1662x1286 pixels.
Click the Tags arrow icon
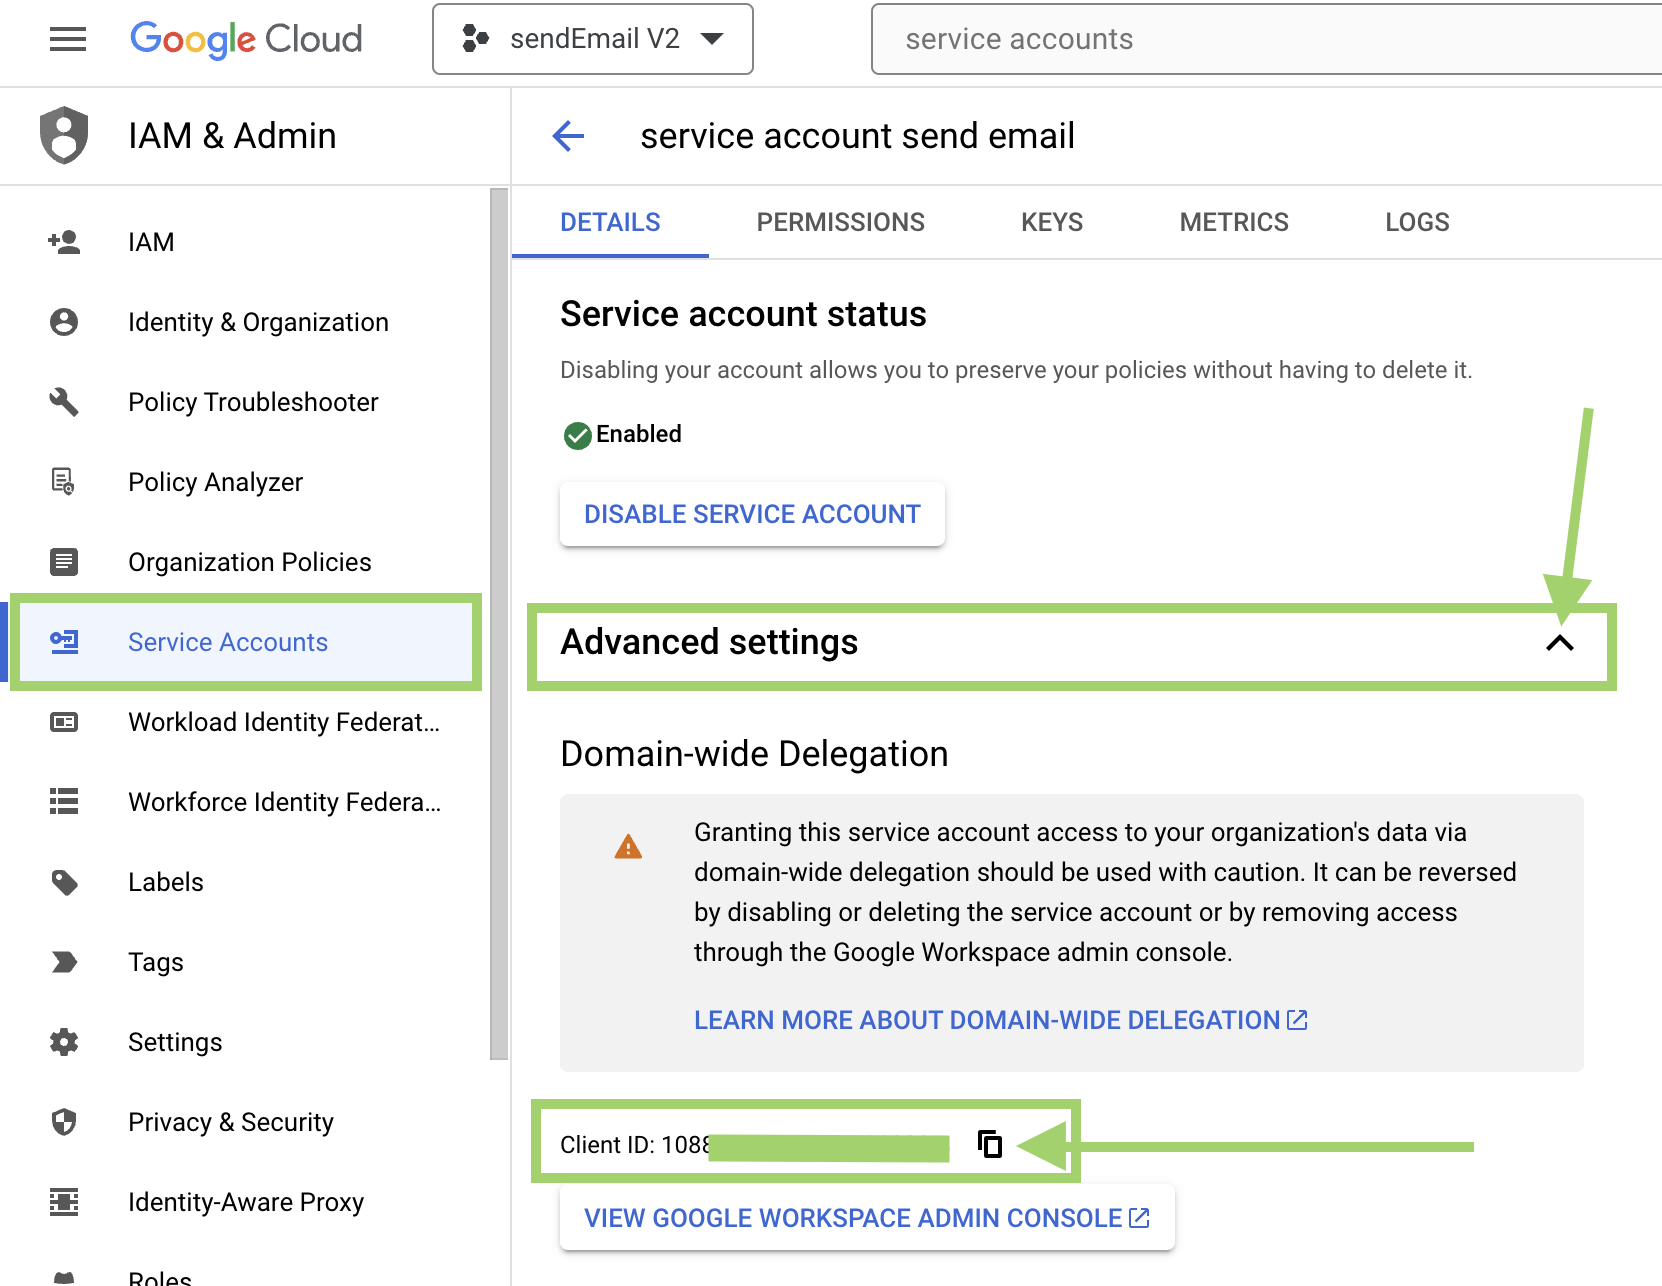coord(64,962)
